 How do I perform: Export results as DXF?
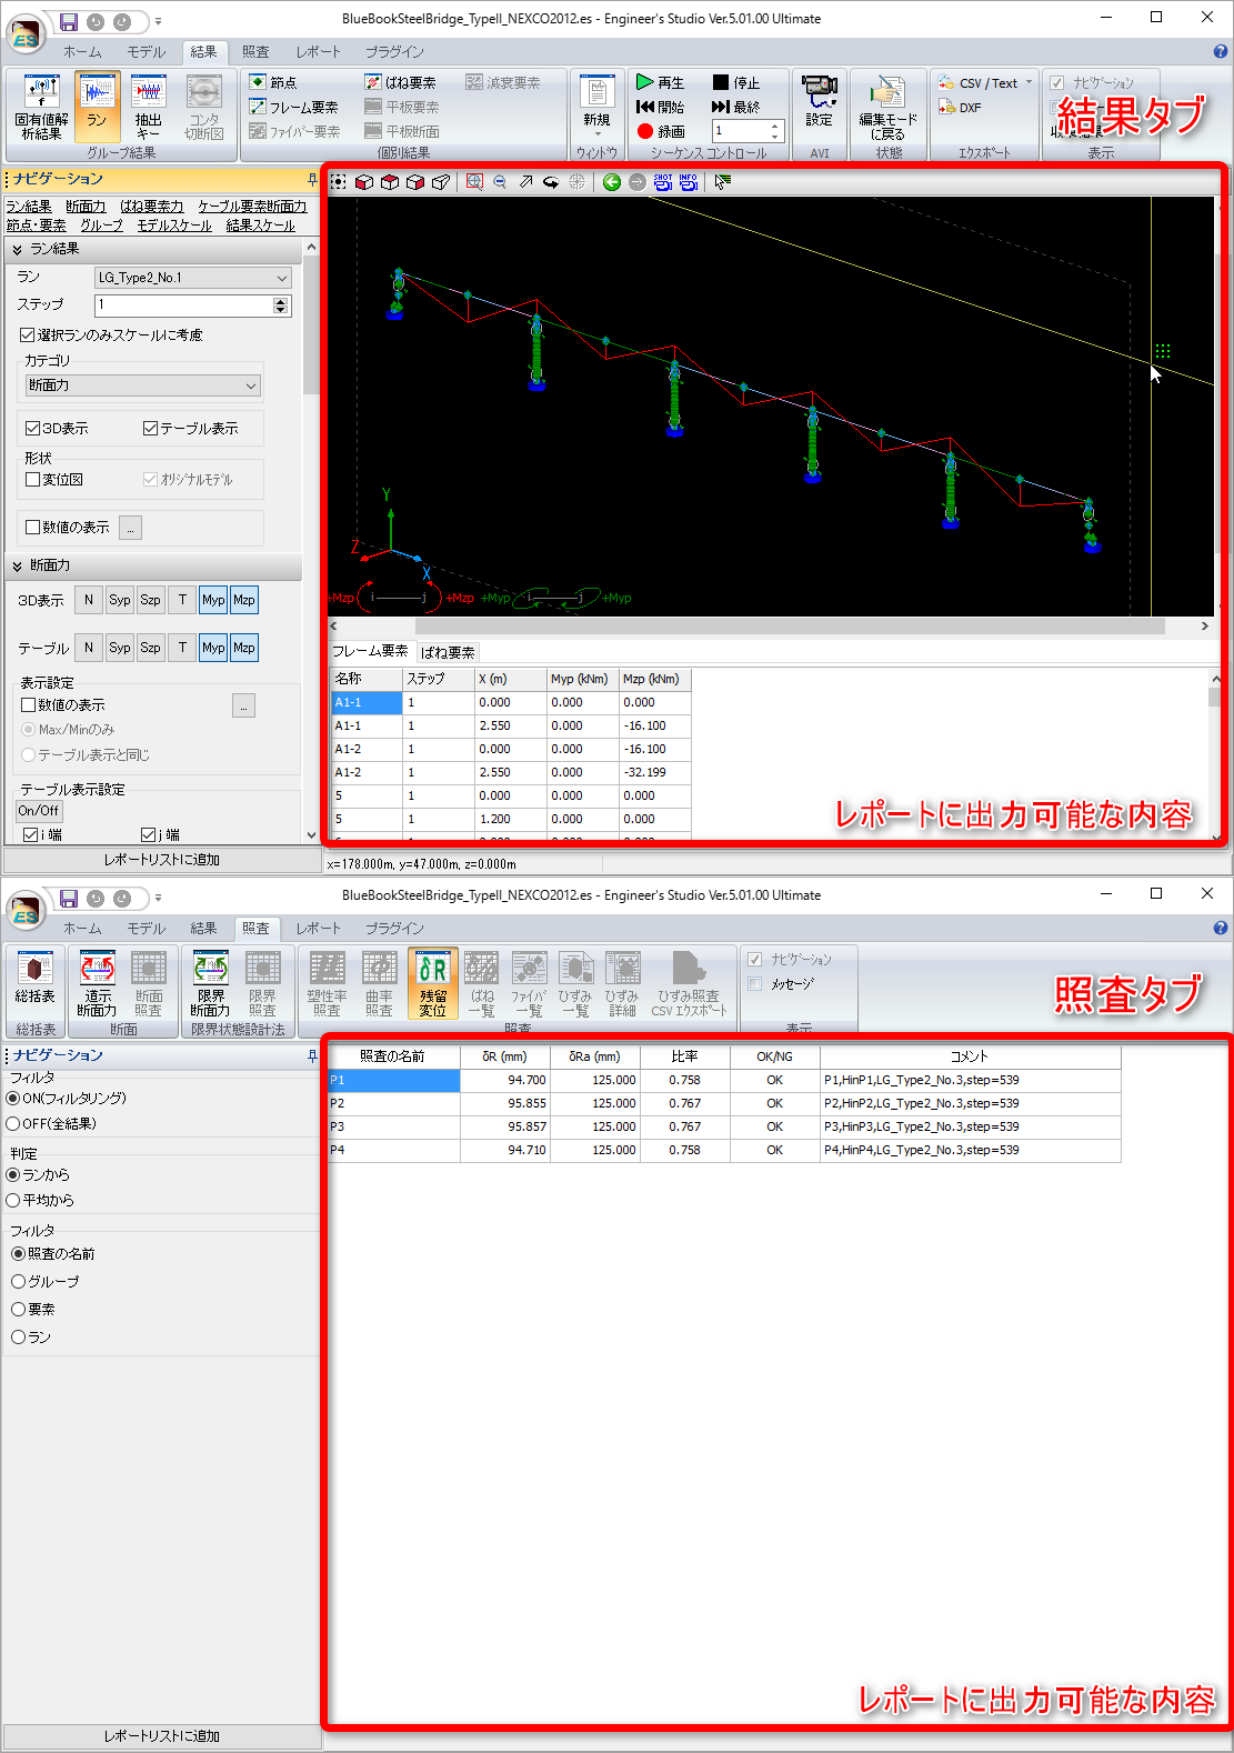(x=960, y=108)
